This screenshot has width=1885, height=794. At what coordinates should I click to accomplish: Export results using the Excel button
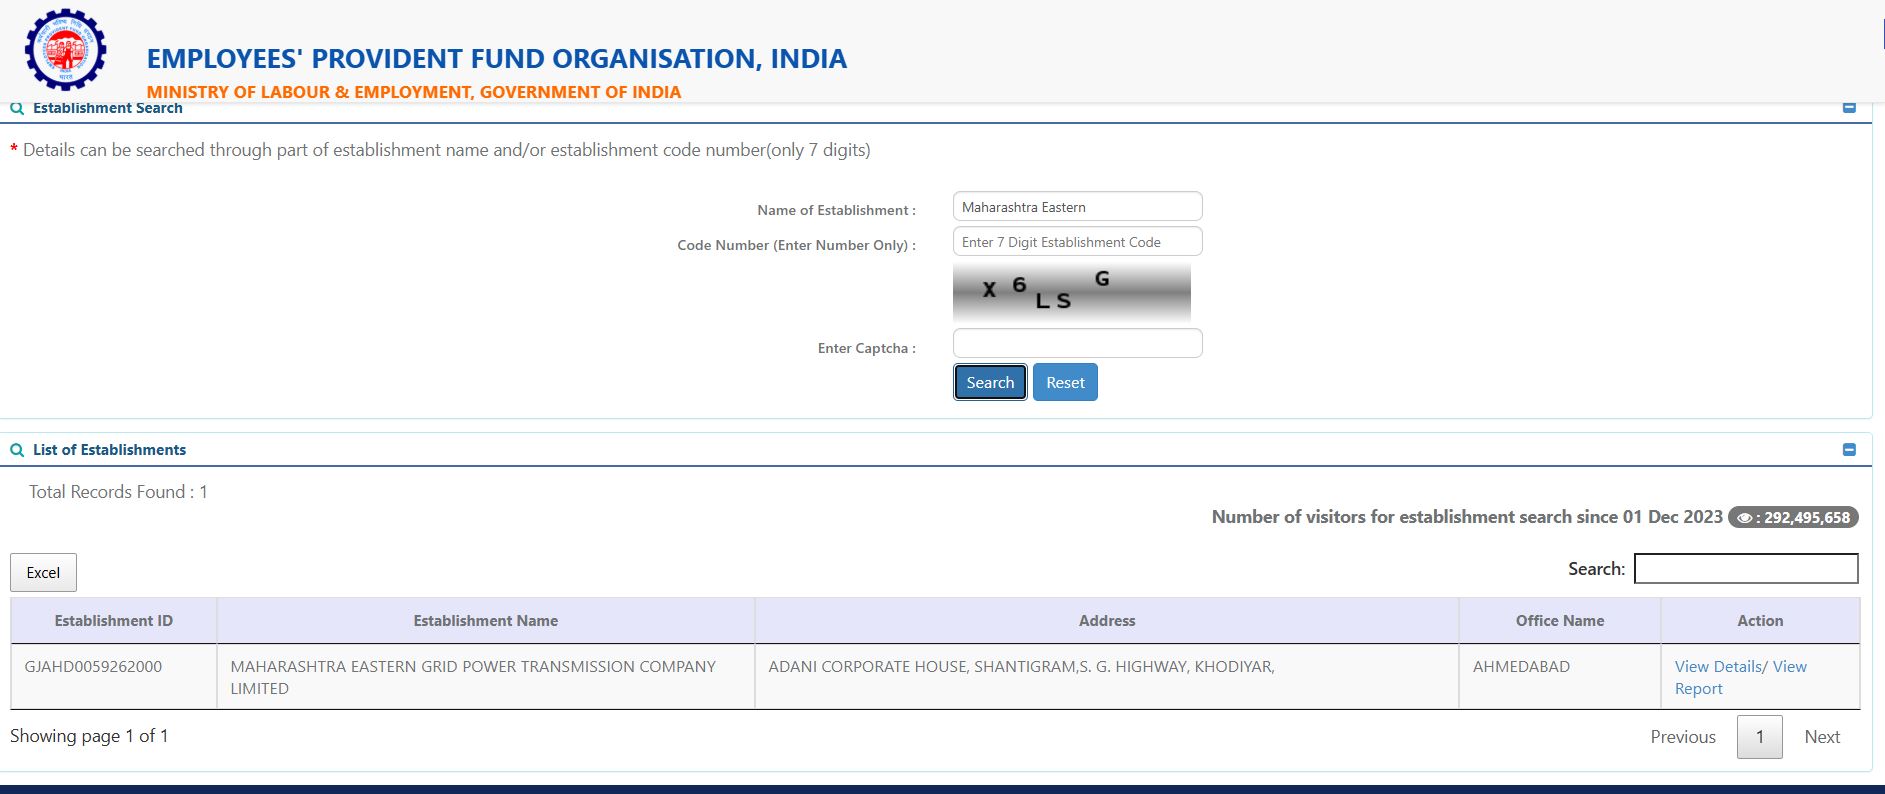coord(43,573)
